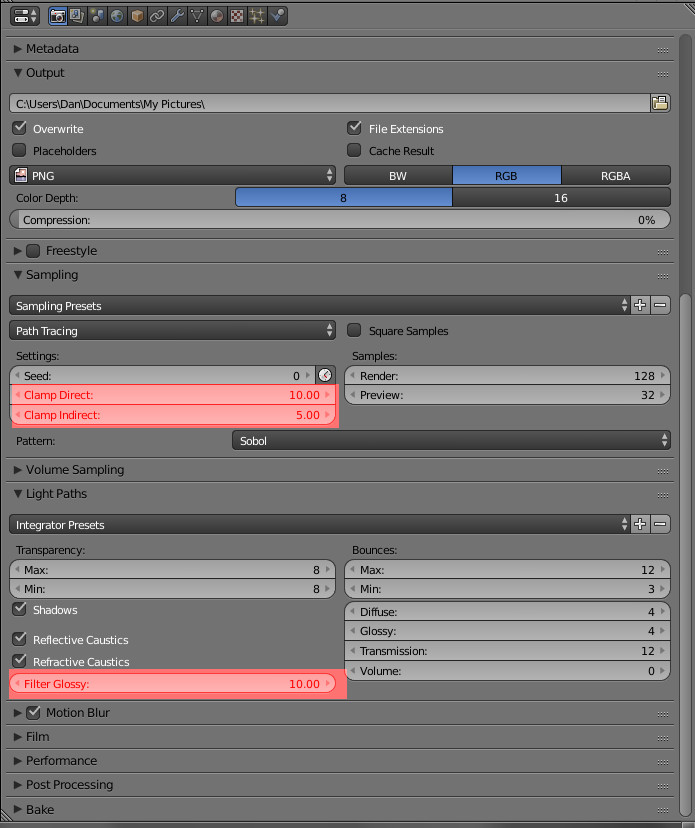Select BW color mode

(x=398, y=175)
